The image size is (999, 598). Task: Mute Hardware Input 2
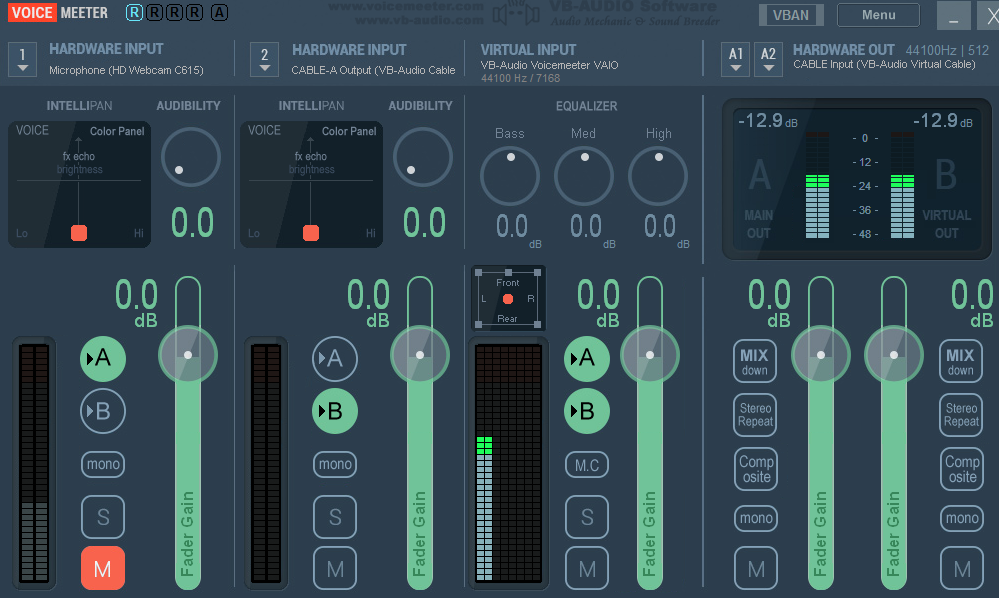pyautogui.click(x=334, y=568)
